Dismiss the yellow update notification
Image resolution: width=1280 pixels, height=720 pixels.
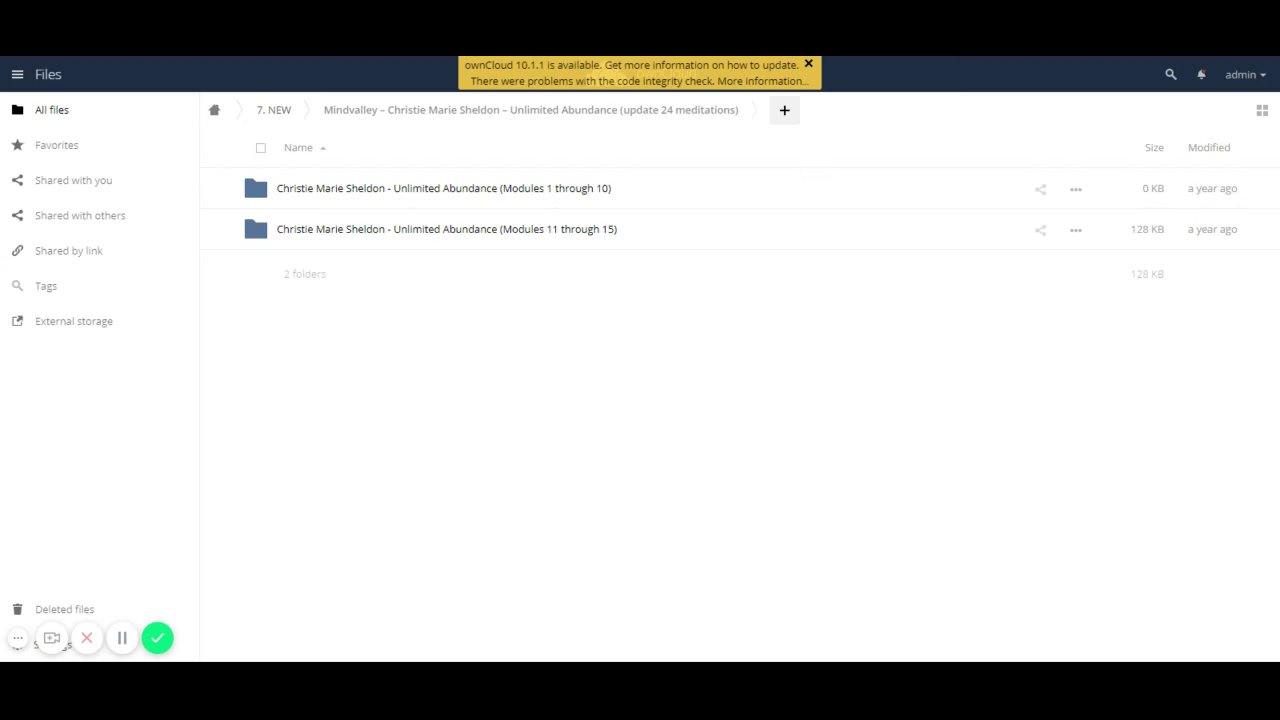point(808,64)
